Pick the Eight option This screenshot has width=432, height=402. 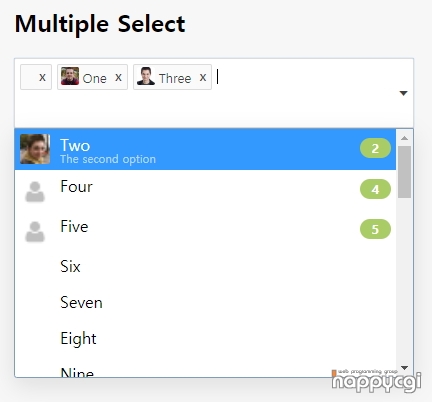[x=205, y=338]
